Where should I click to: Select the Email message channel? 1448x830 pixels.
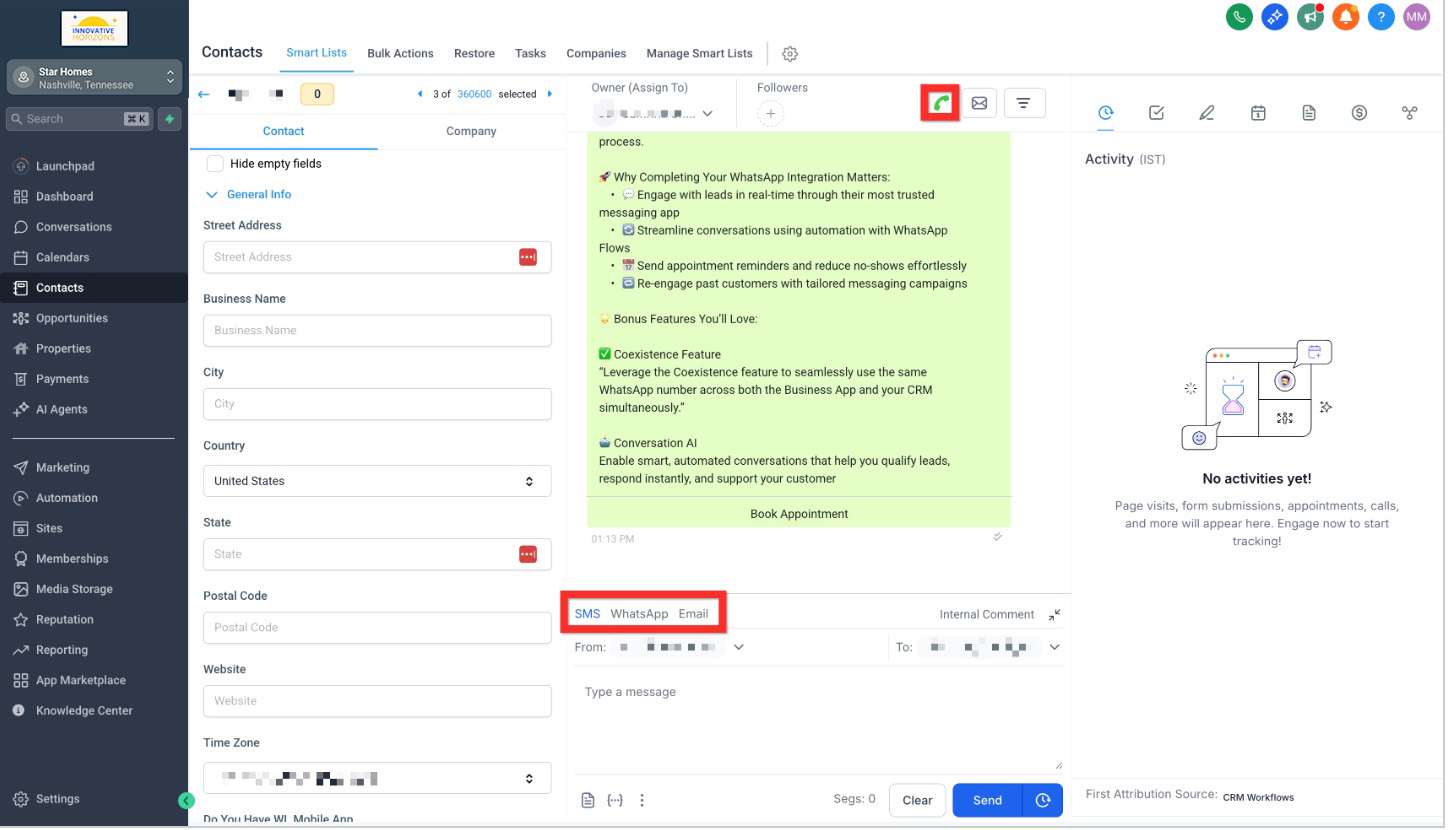click(x=693, y=615)
